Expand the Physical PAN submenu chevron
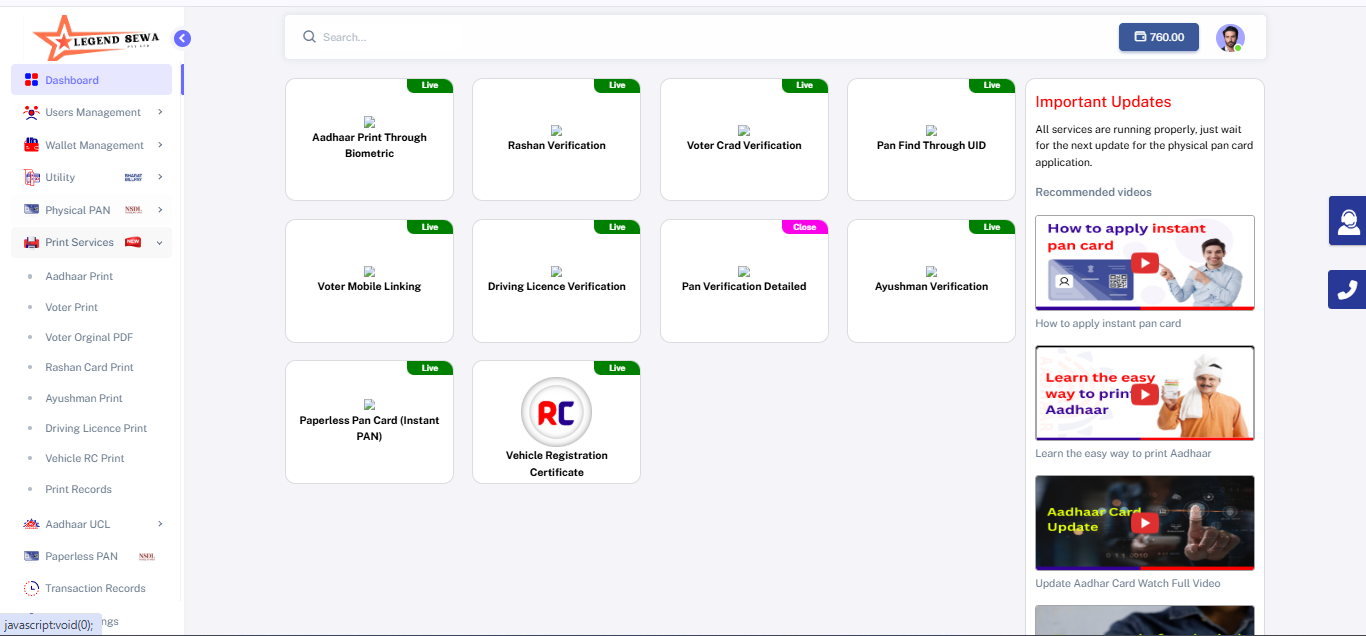This screenshot has height=636, width=1366. [160, 210]
